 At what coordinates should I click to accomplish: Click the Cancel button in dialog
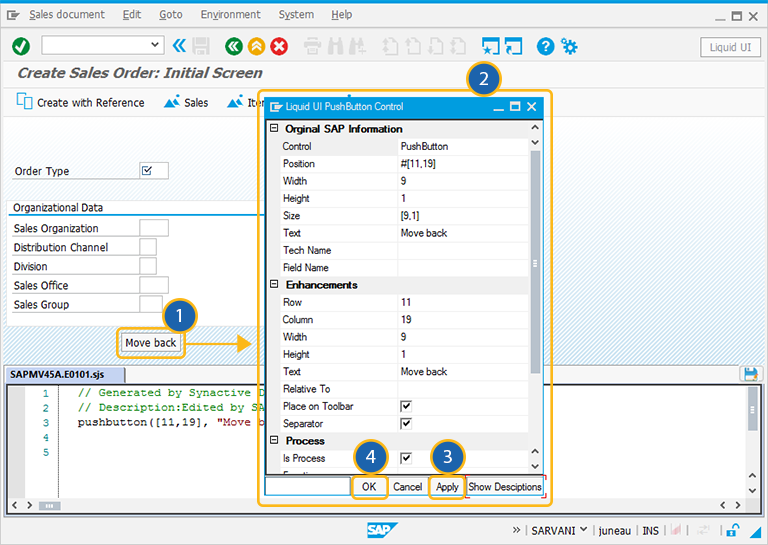coord(407,487)
